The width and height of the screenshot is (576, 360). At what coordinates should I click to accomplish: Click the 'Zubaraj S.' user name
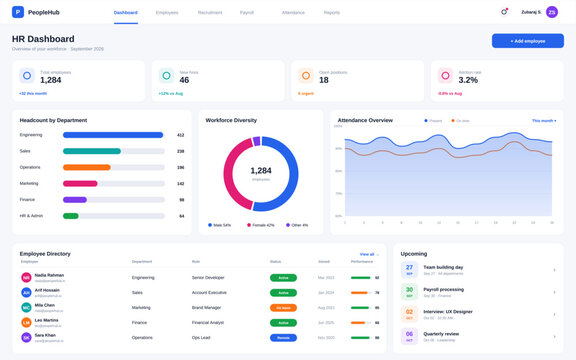[x=531, y=12]
